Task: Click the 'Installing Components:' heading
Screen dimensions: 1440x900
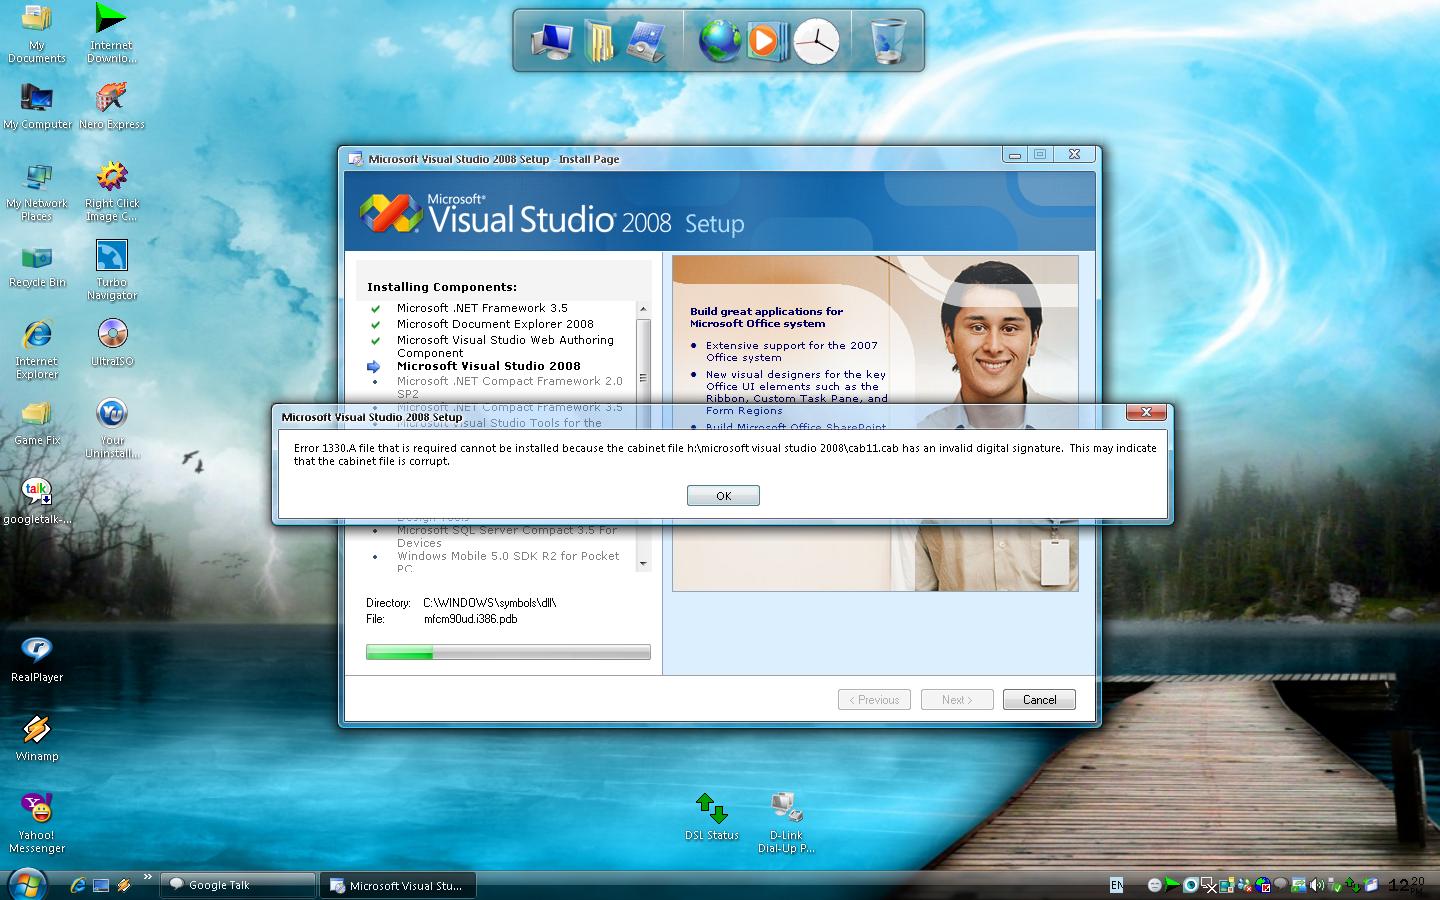Action: [442, 287]
